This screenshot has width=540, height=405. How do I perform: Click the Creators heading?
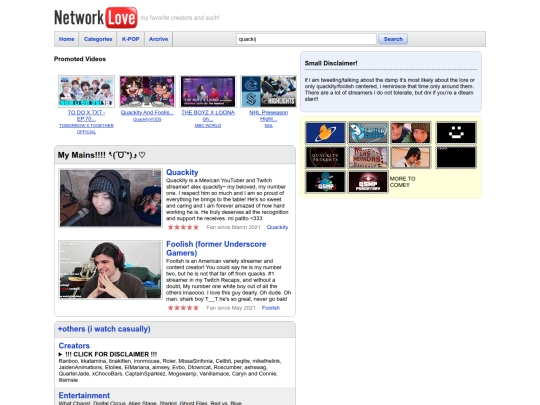tap(74, 345)
